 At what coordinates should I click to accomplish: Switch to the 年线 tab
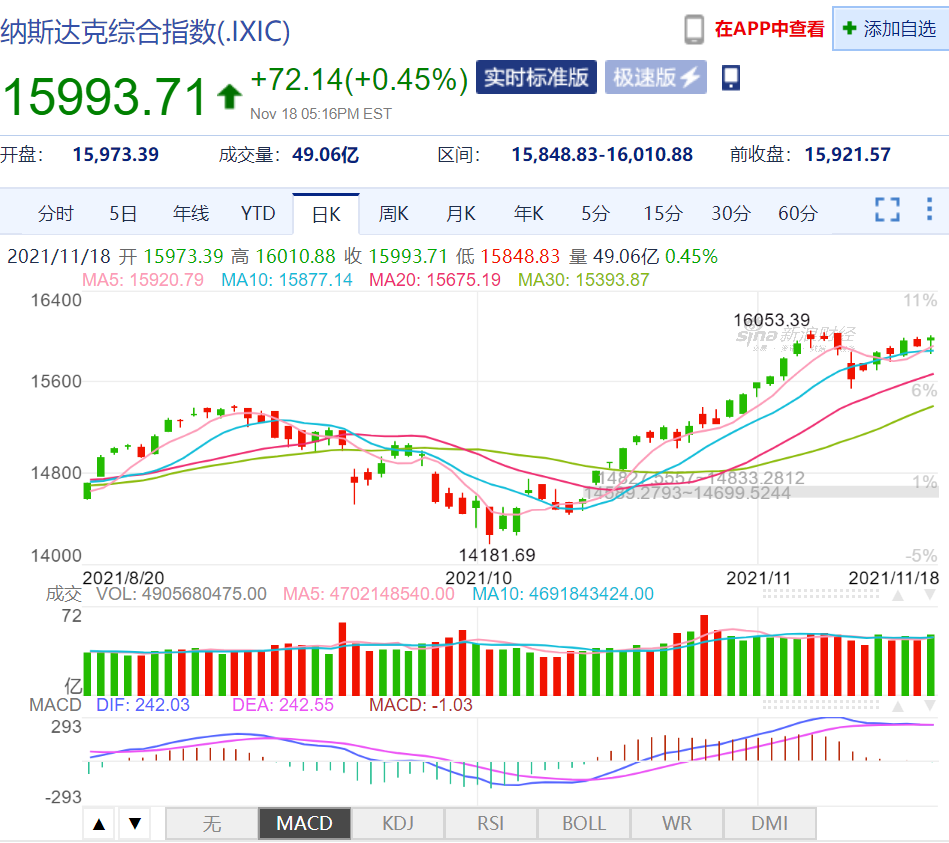191,214
